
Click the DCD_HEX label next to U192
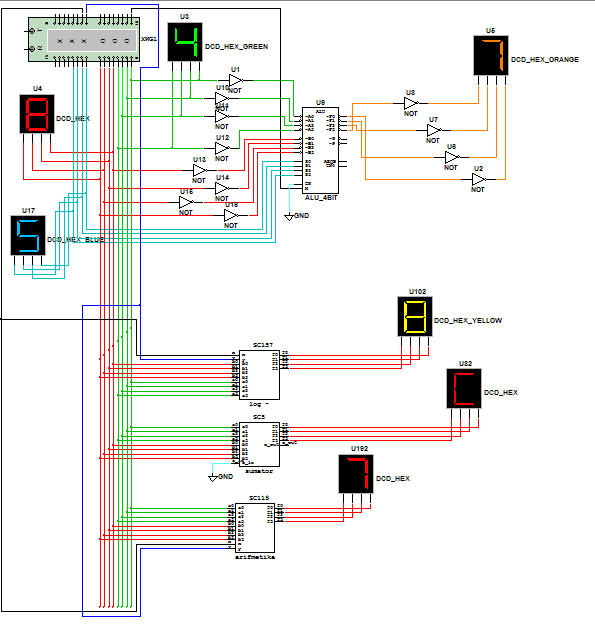[x=393, y=478]
